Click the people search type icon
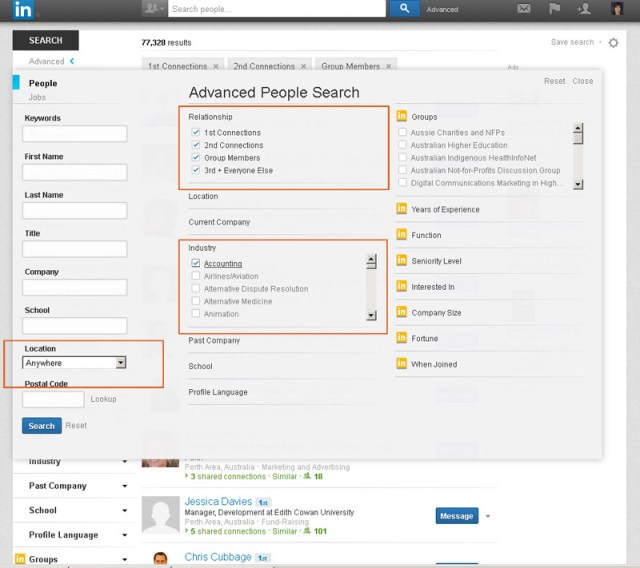This screenshot has height=568, width=640. coord(155,8)
